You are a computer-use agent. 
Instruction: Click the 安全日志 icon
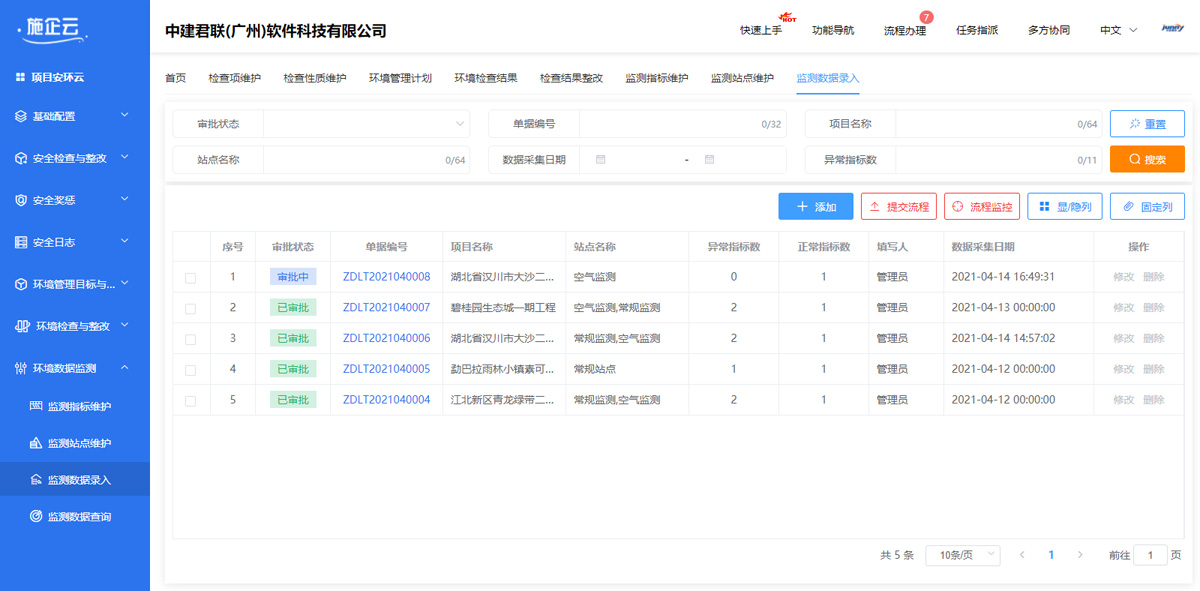pos(21,242)
